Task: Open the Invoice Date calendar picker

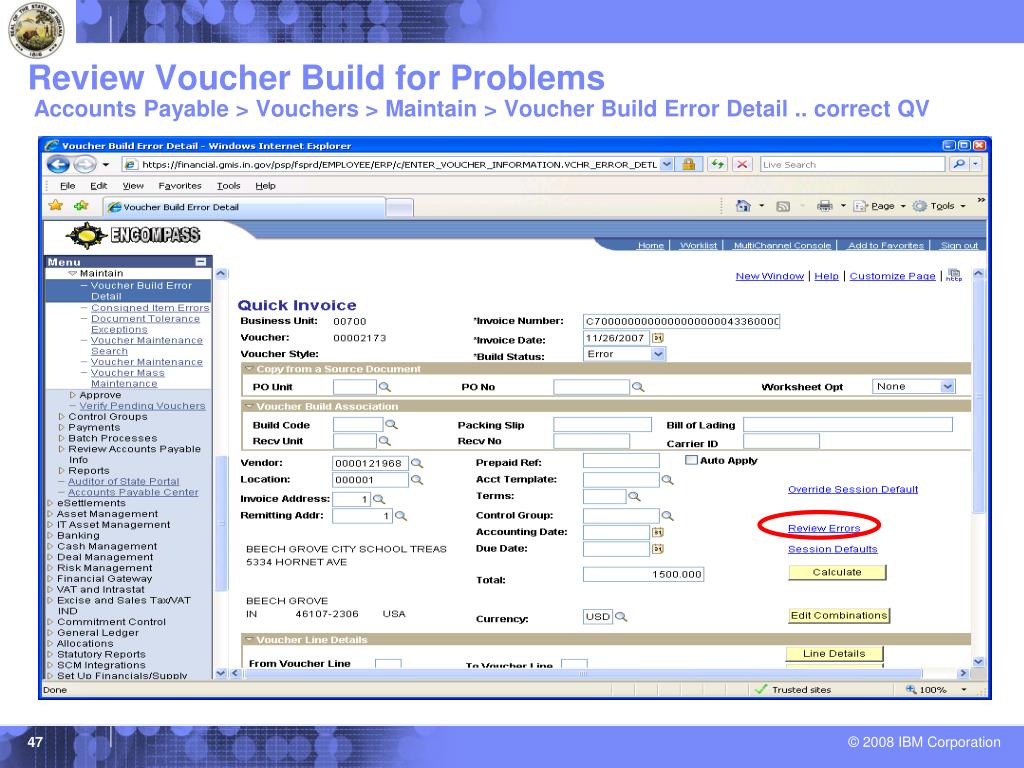Action: click(658, 338)
